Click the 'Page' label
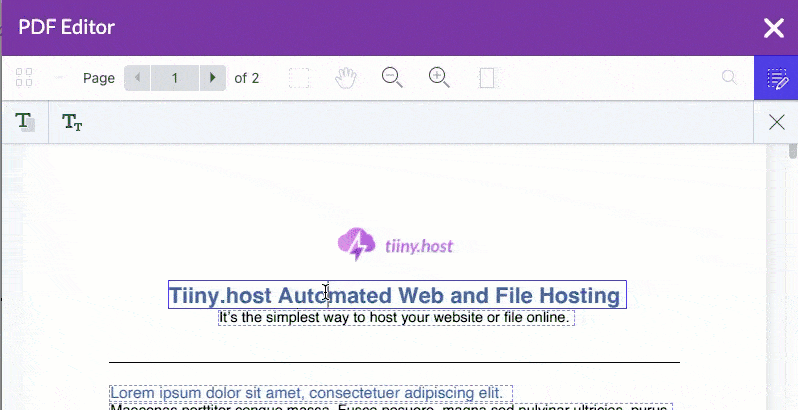 point(99,78)
